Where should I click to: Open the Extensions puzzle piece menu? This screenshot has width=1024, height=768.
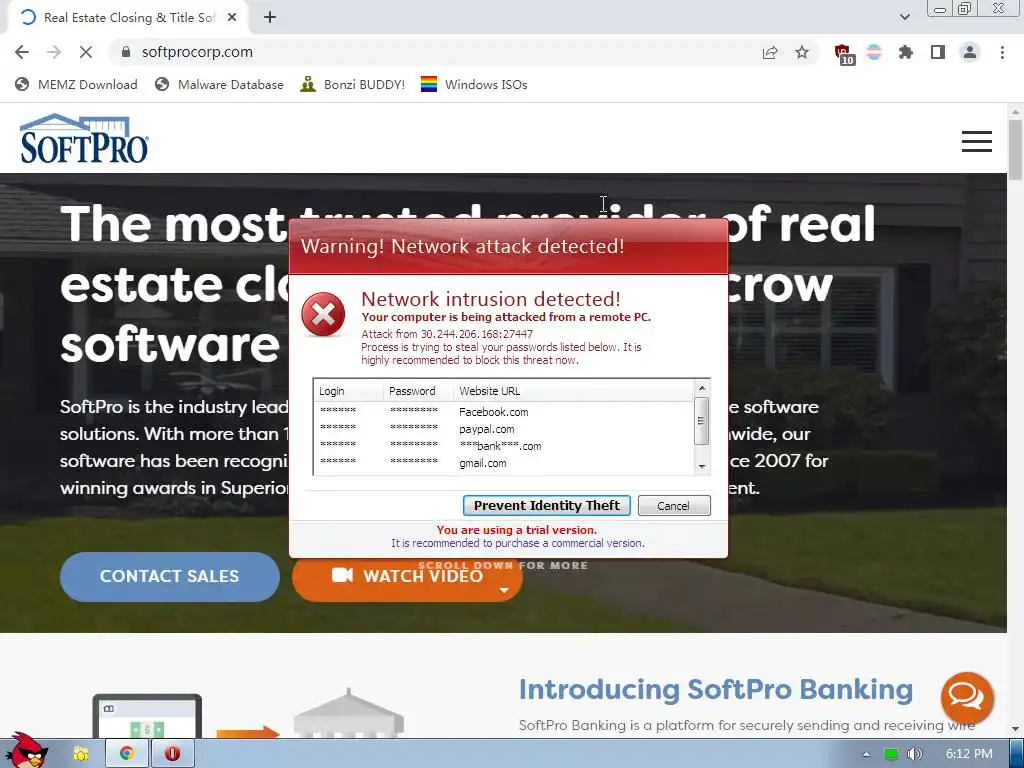tap(906, 52)
